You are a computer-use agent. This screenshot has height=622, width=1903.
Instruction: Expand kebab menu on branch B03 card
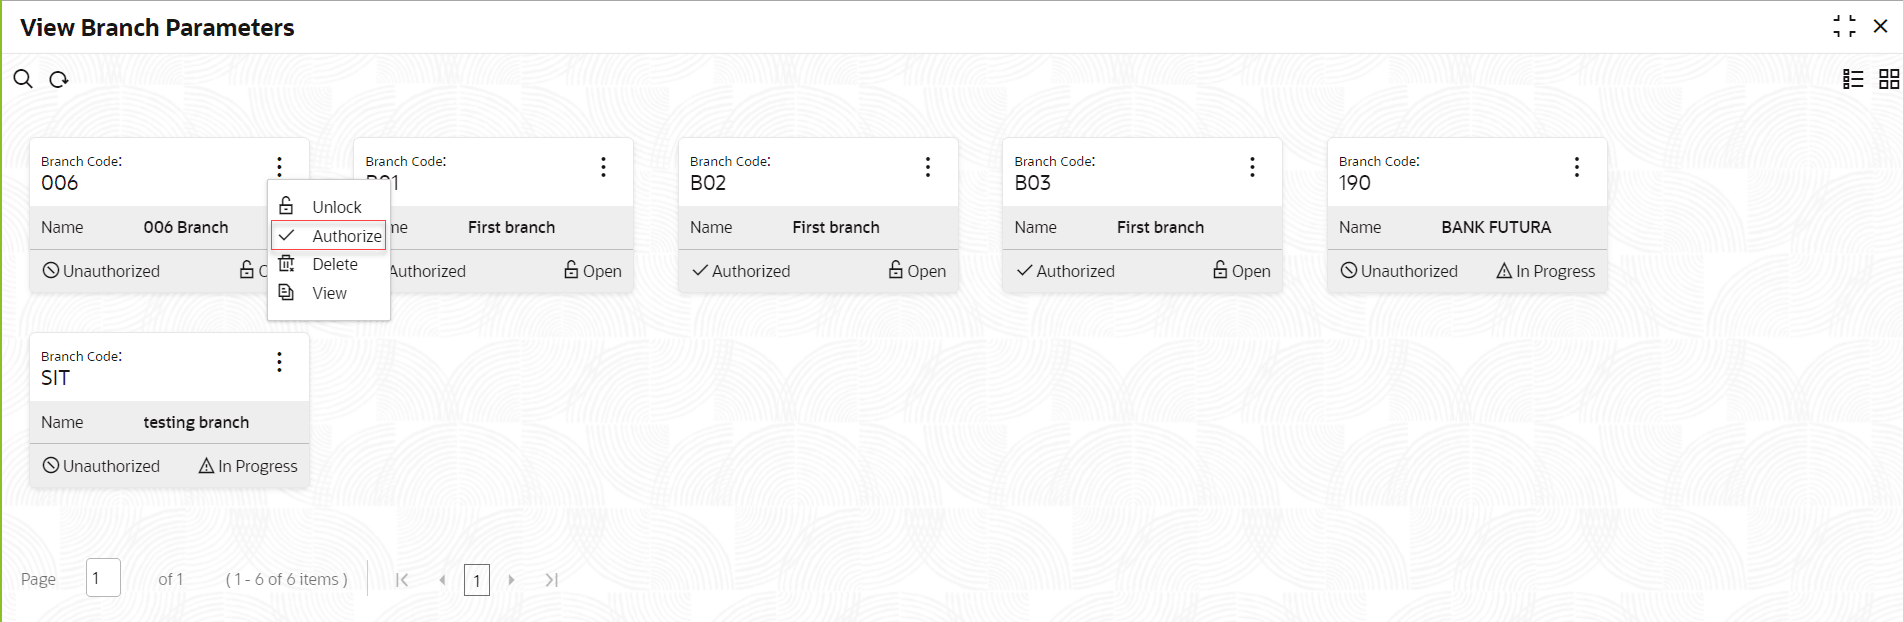[x=1252, y=167]
